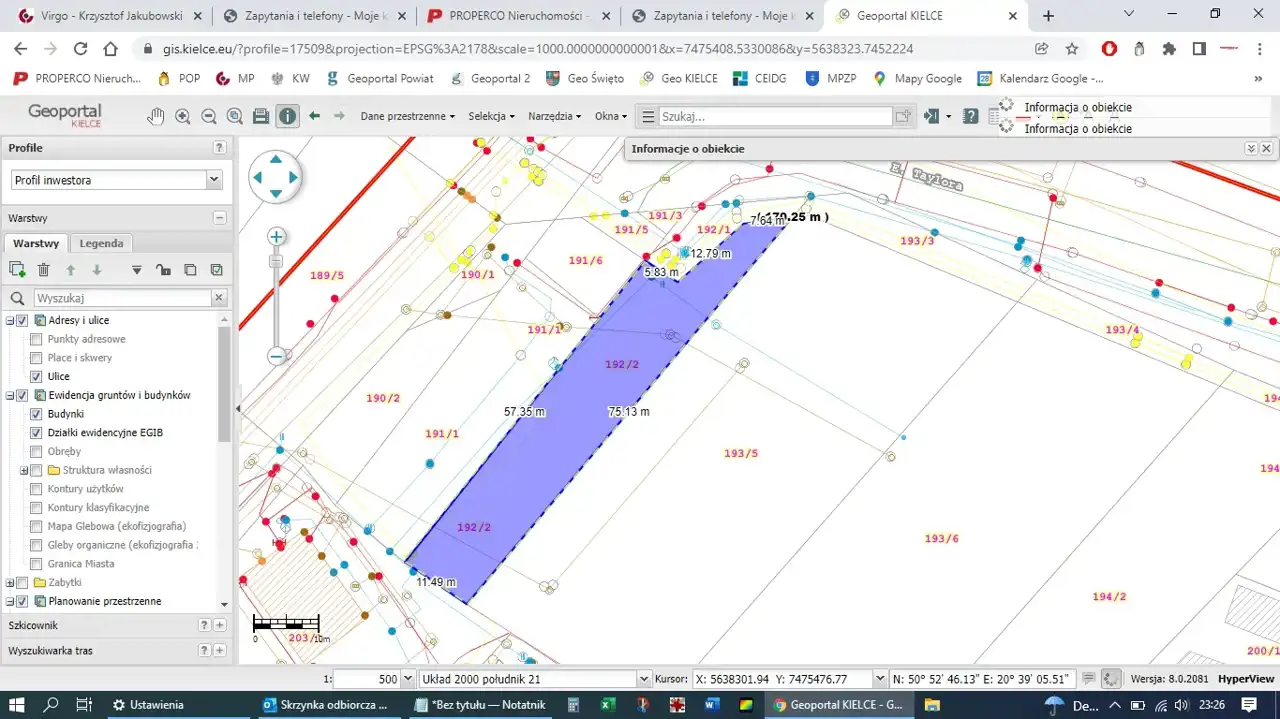Select the pan hand tool
This screenshot has width=1280, height=719.
click(156, 116)
